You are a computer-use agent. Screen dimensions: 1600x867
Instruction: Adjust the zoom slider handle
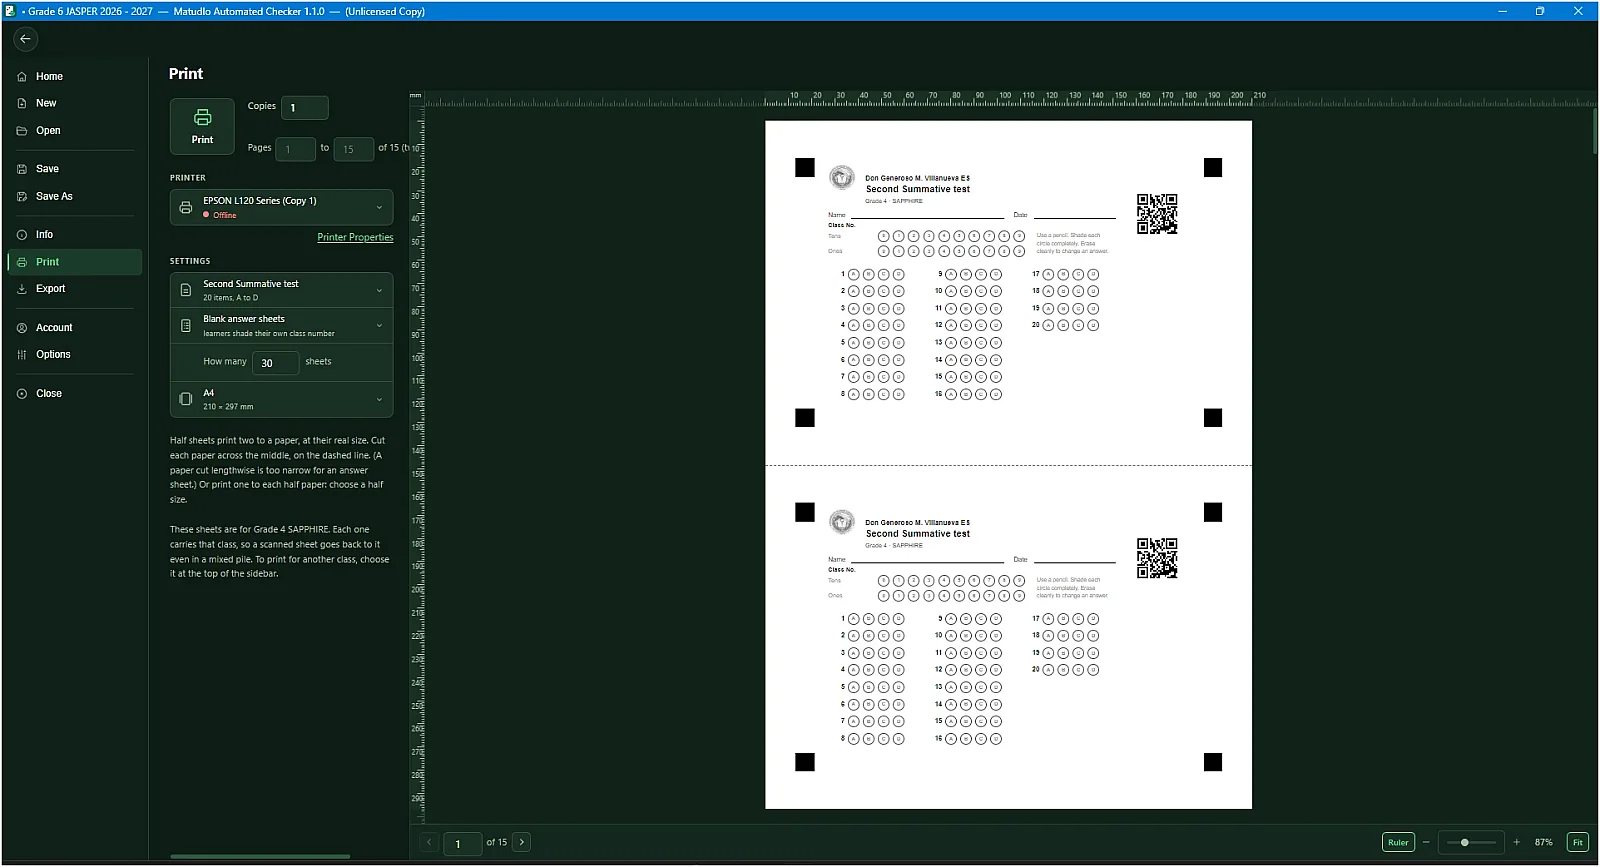(1465, 842)
